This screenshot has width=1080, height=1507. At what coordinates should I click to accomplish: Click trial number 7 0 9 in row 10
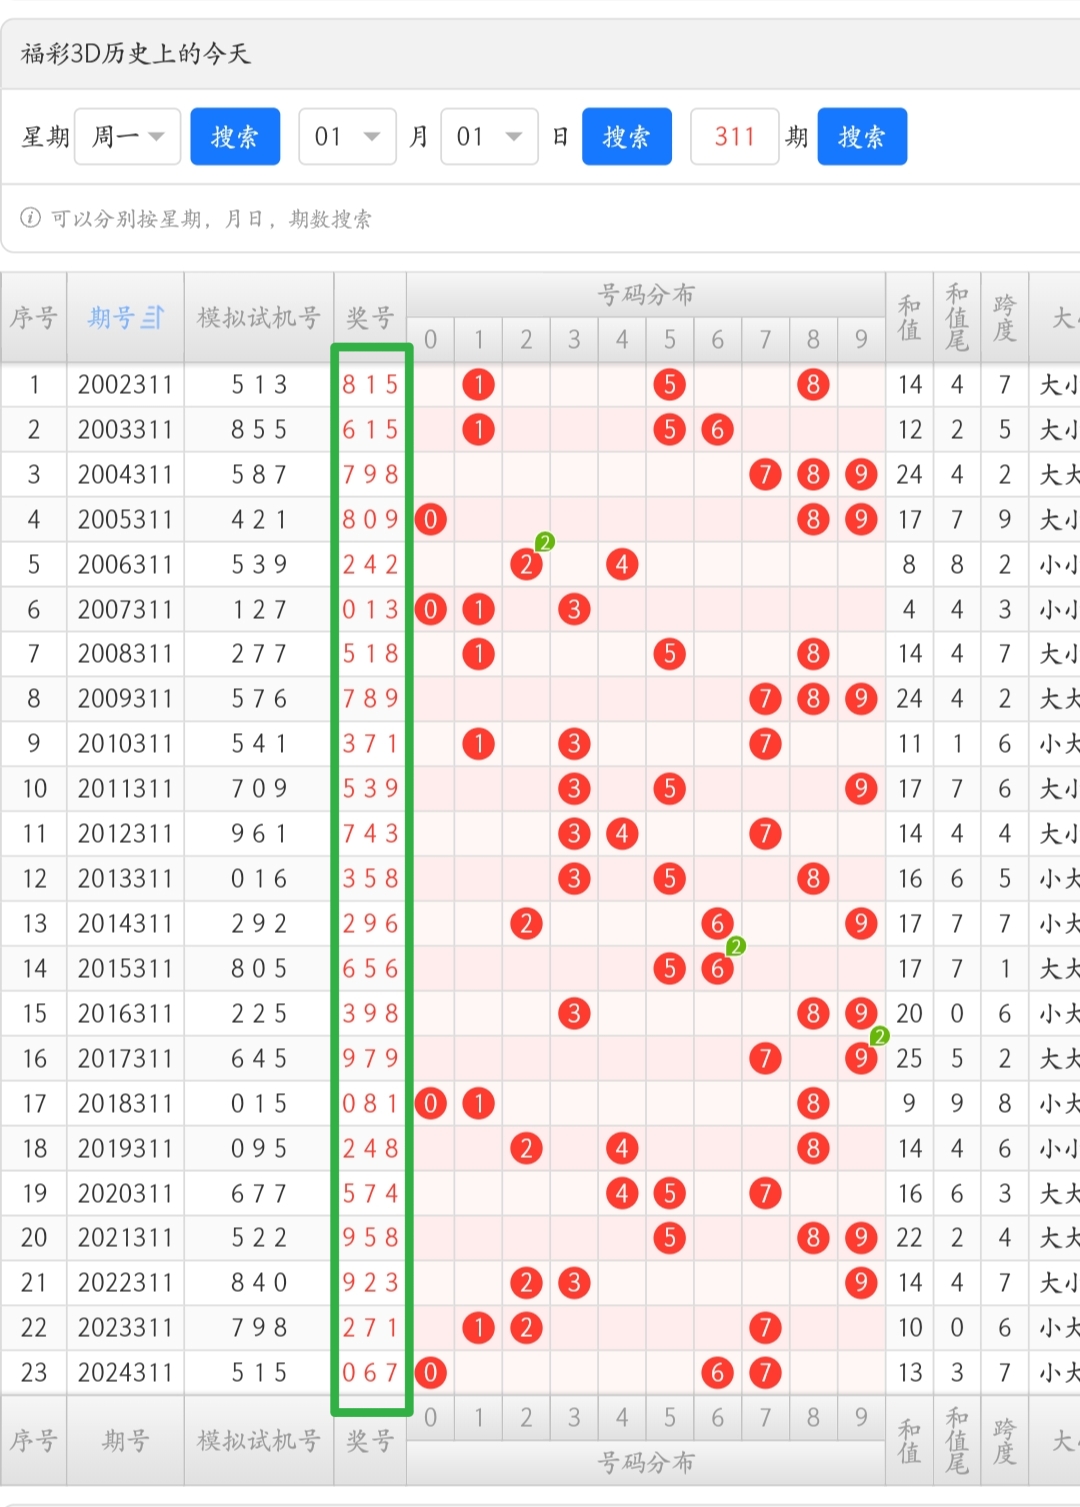click(x=259, y=789)
